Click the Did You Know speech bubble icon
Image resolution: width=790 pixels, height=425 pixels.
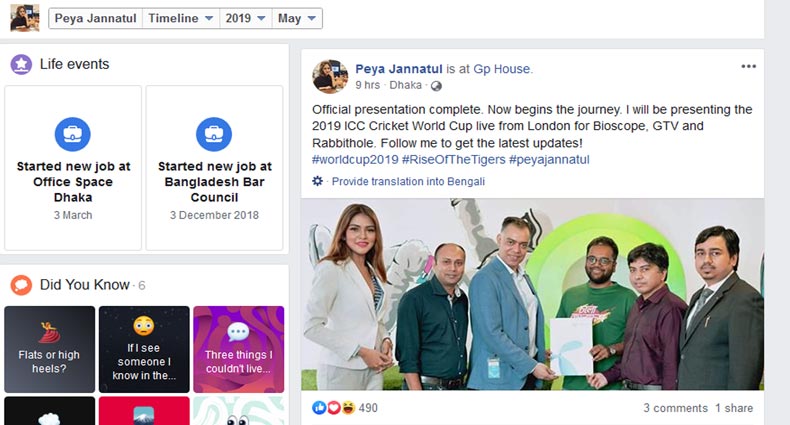(x=21, y=285)
